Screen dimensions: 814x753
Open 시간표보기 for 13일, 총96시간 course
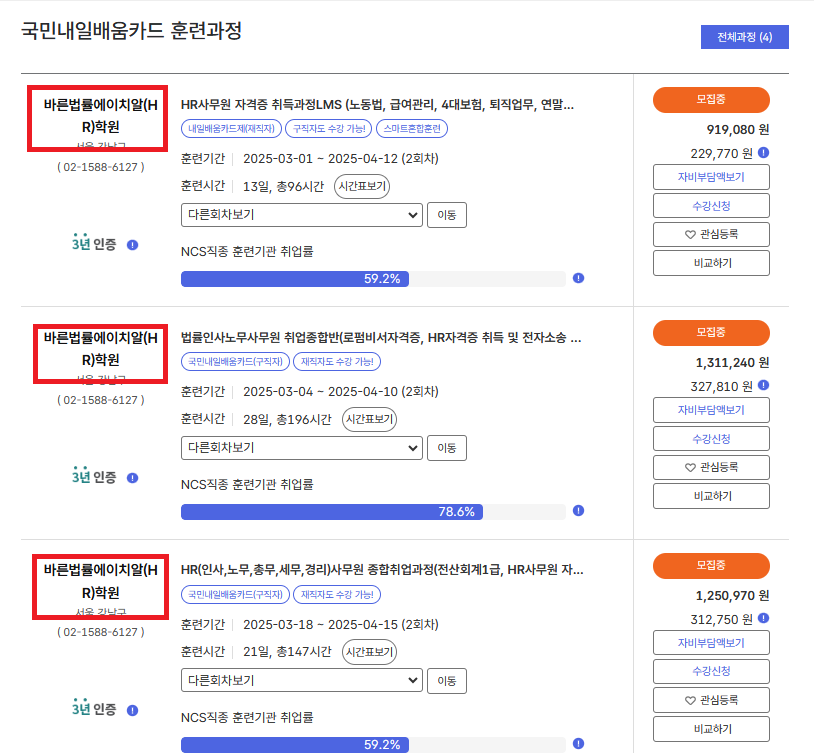pyautogui.click(x=361, y=186)
